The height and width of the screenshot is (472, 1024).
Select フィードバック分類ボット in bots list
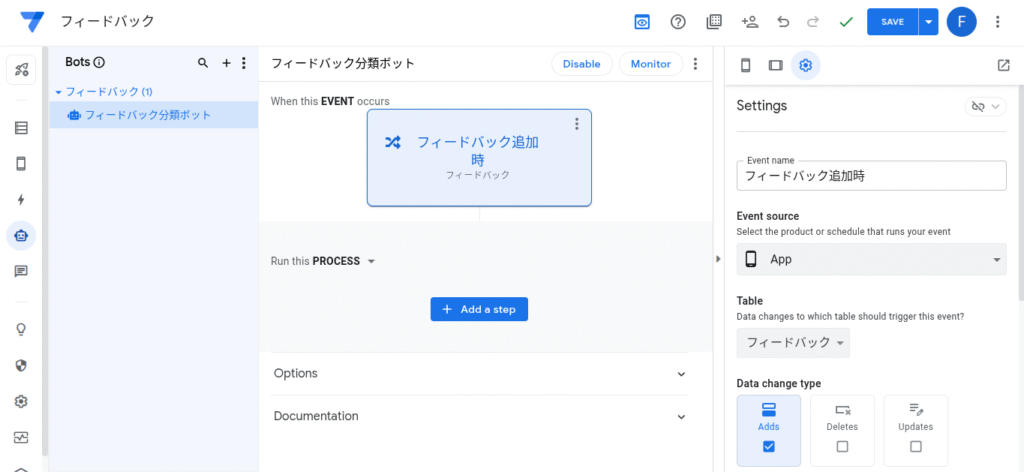[x=148, y=115]
